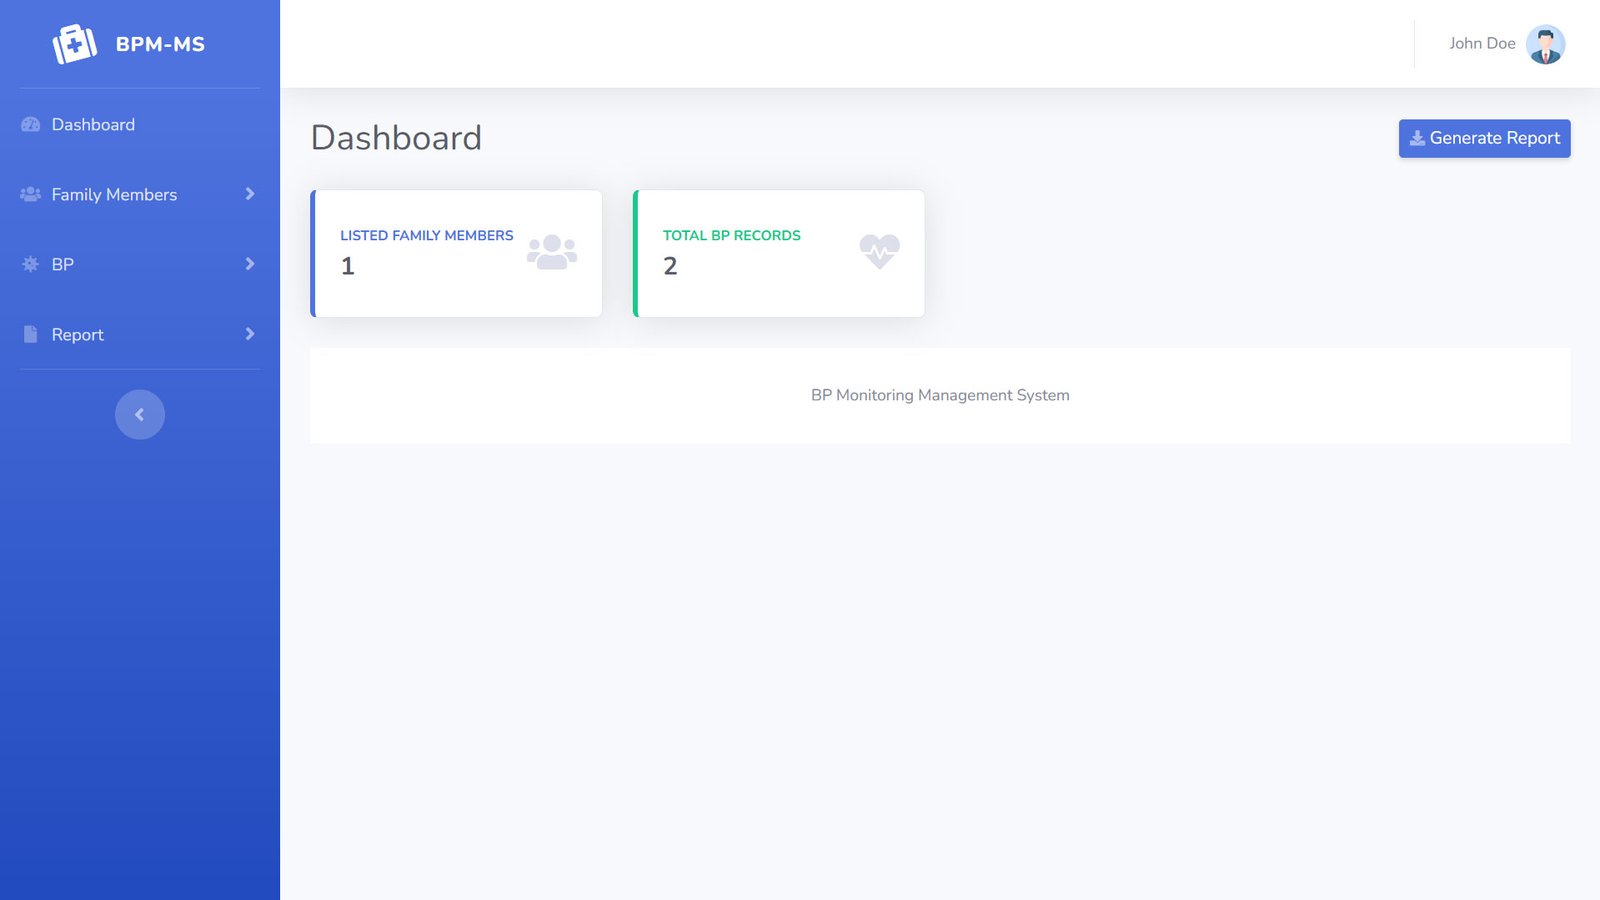
Task: Click the Generate Report button
Action: tap(1485, 138)
